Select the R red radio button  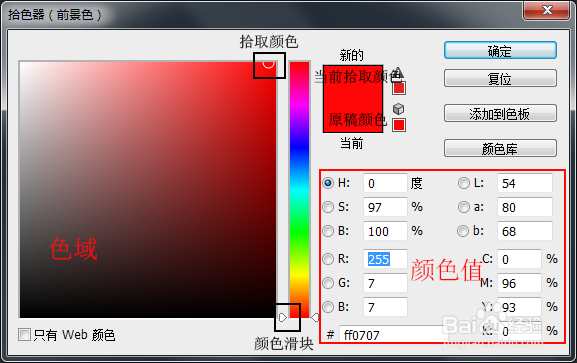pyautogui.click(x=328, y=259)
